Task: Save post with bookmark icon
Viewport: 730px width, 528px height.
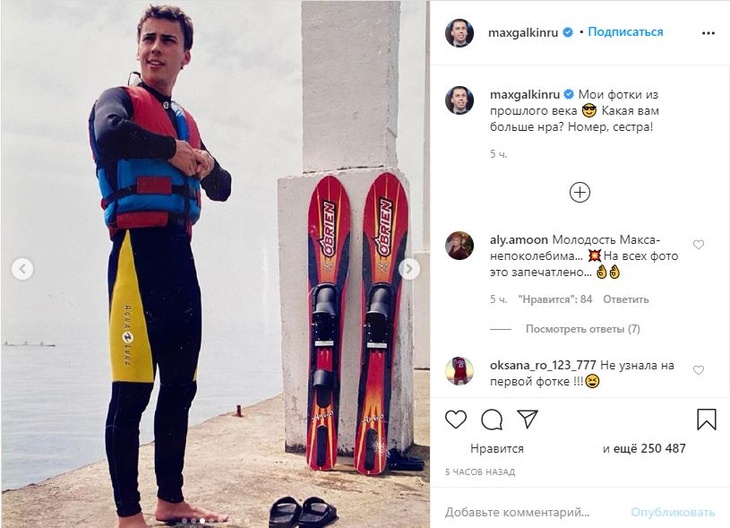Action: [x=706, y=419]
